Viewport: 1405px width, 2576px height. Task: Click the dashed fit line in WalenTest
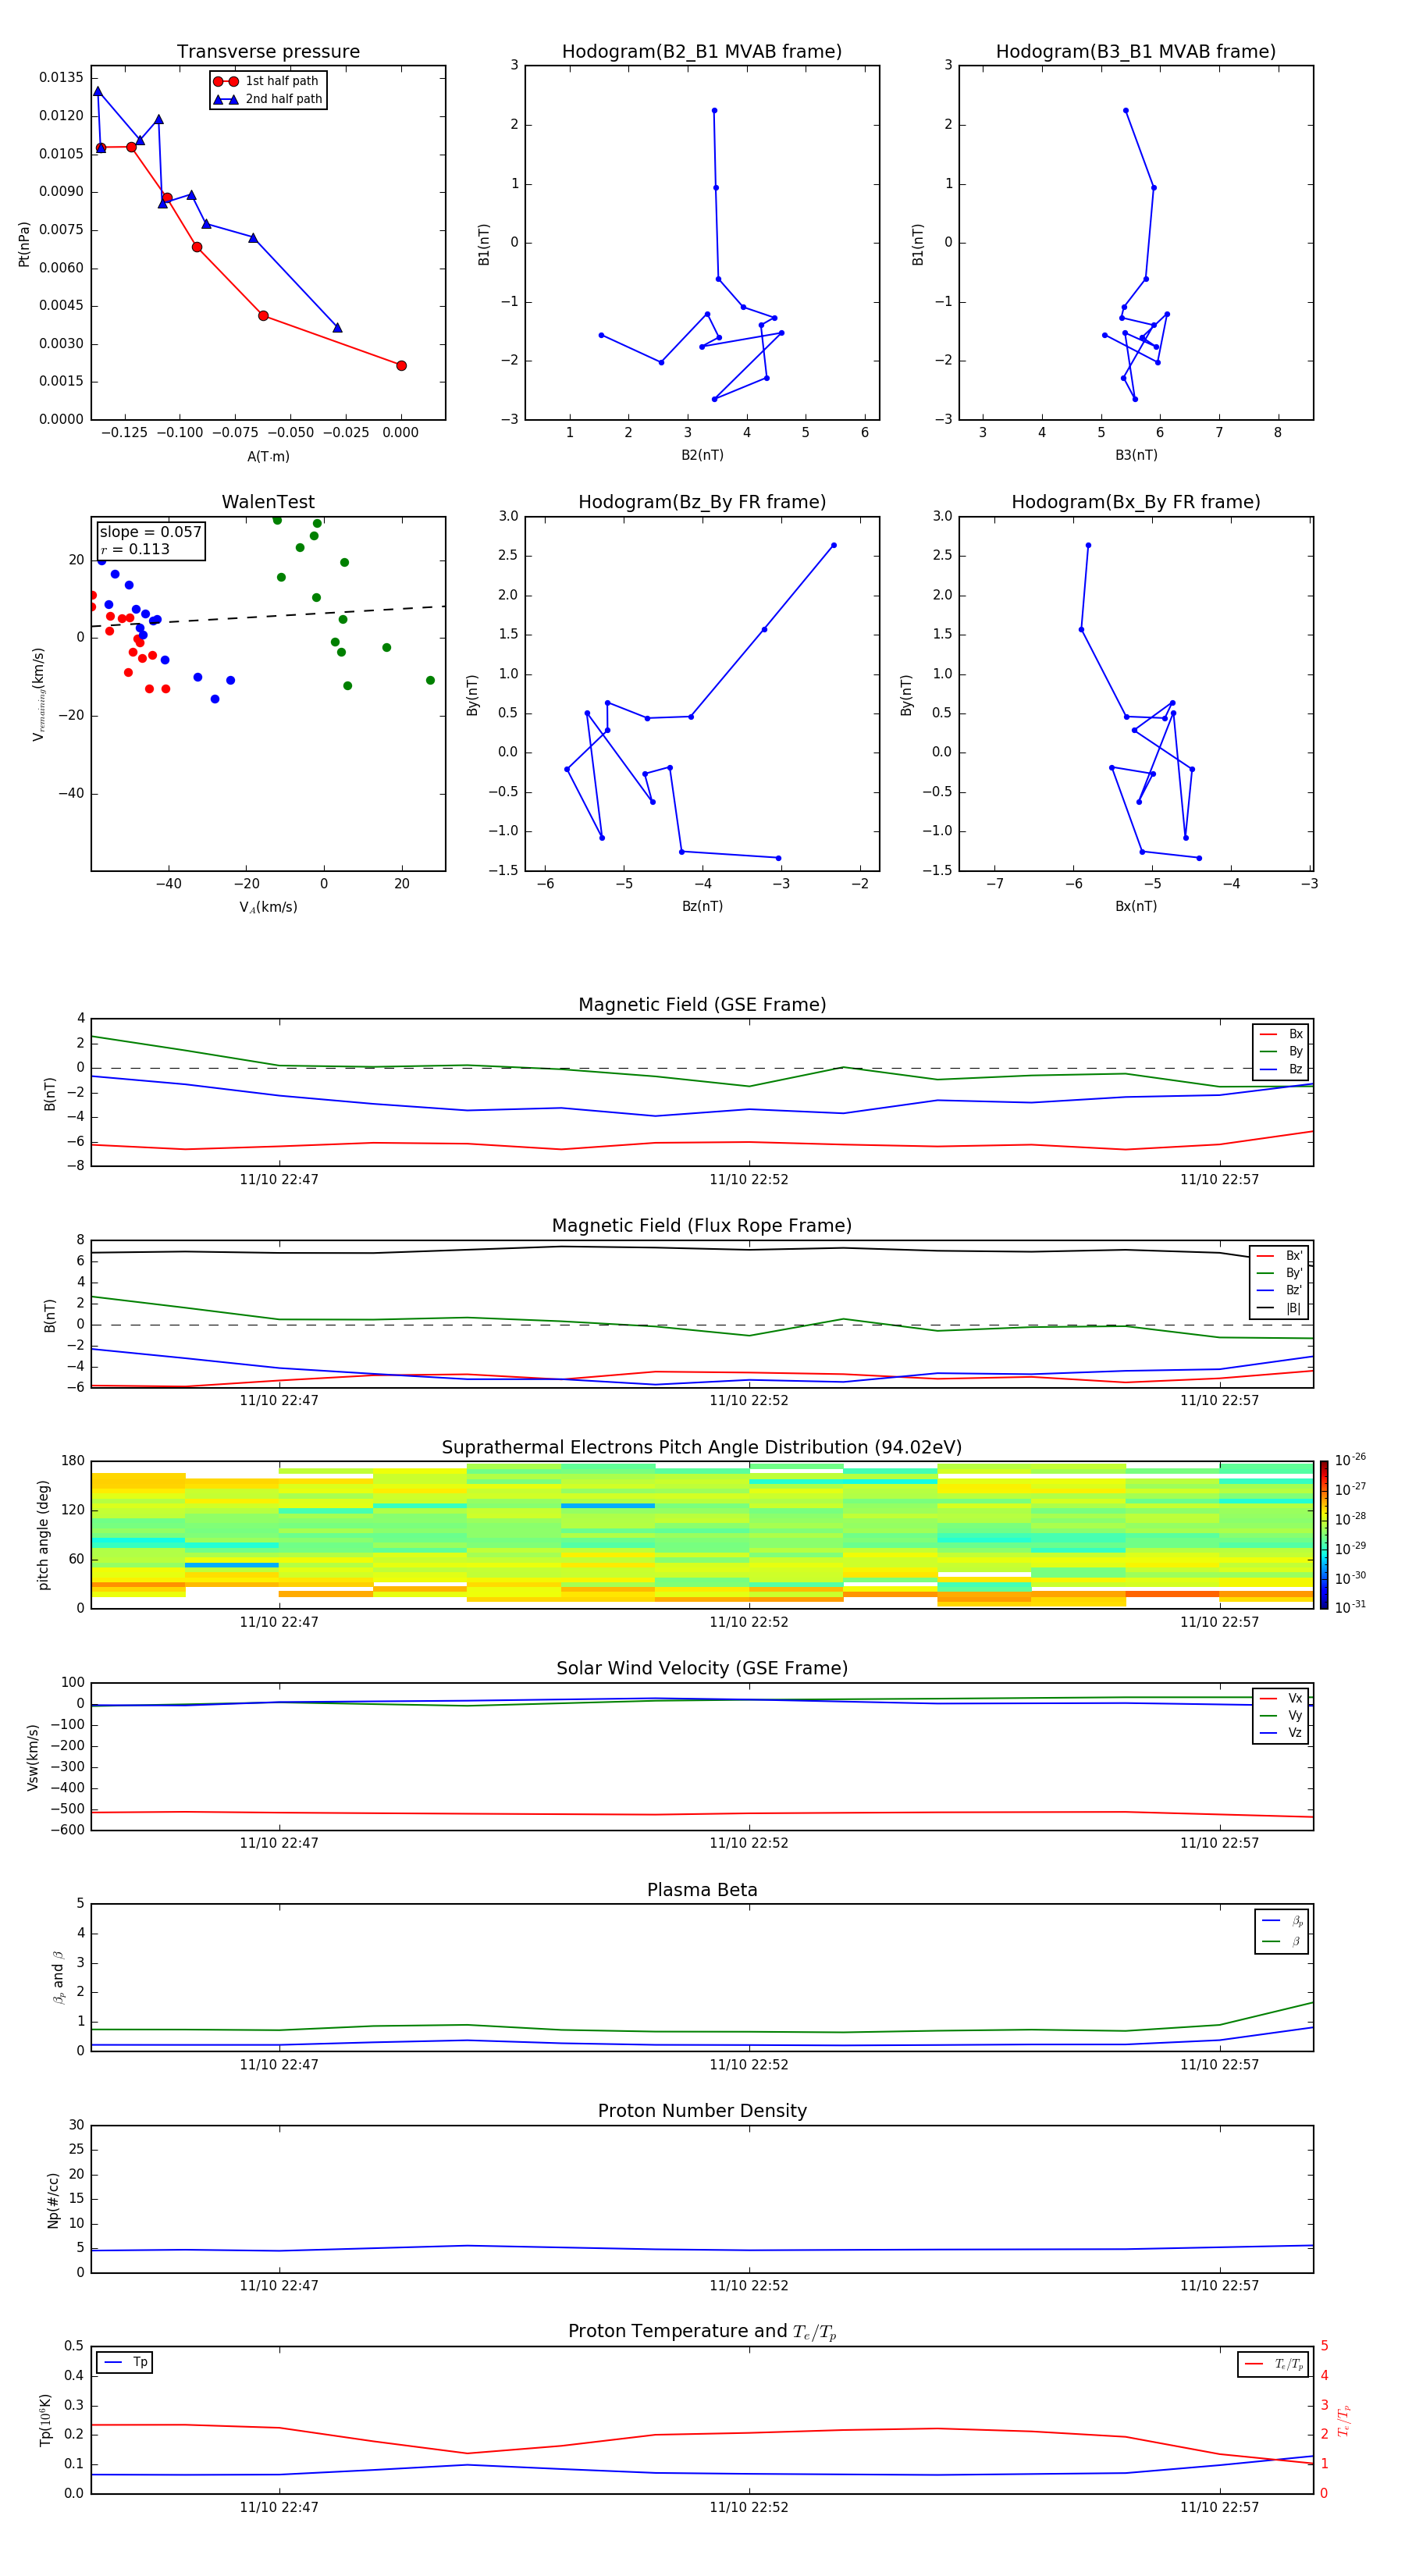pos(268,616)
